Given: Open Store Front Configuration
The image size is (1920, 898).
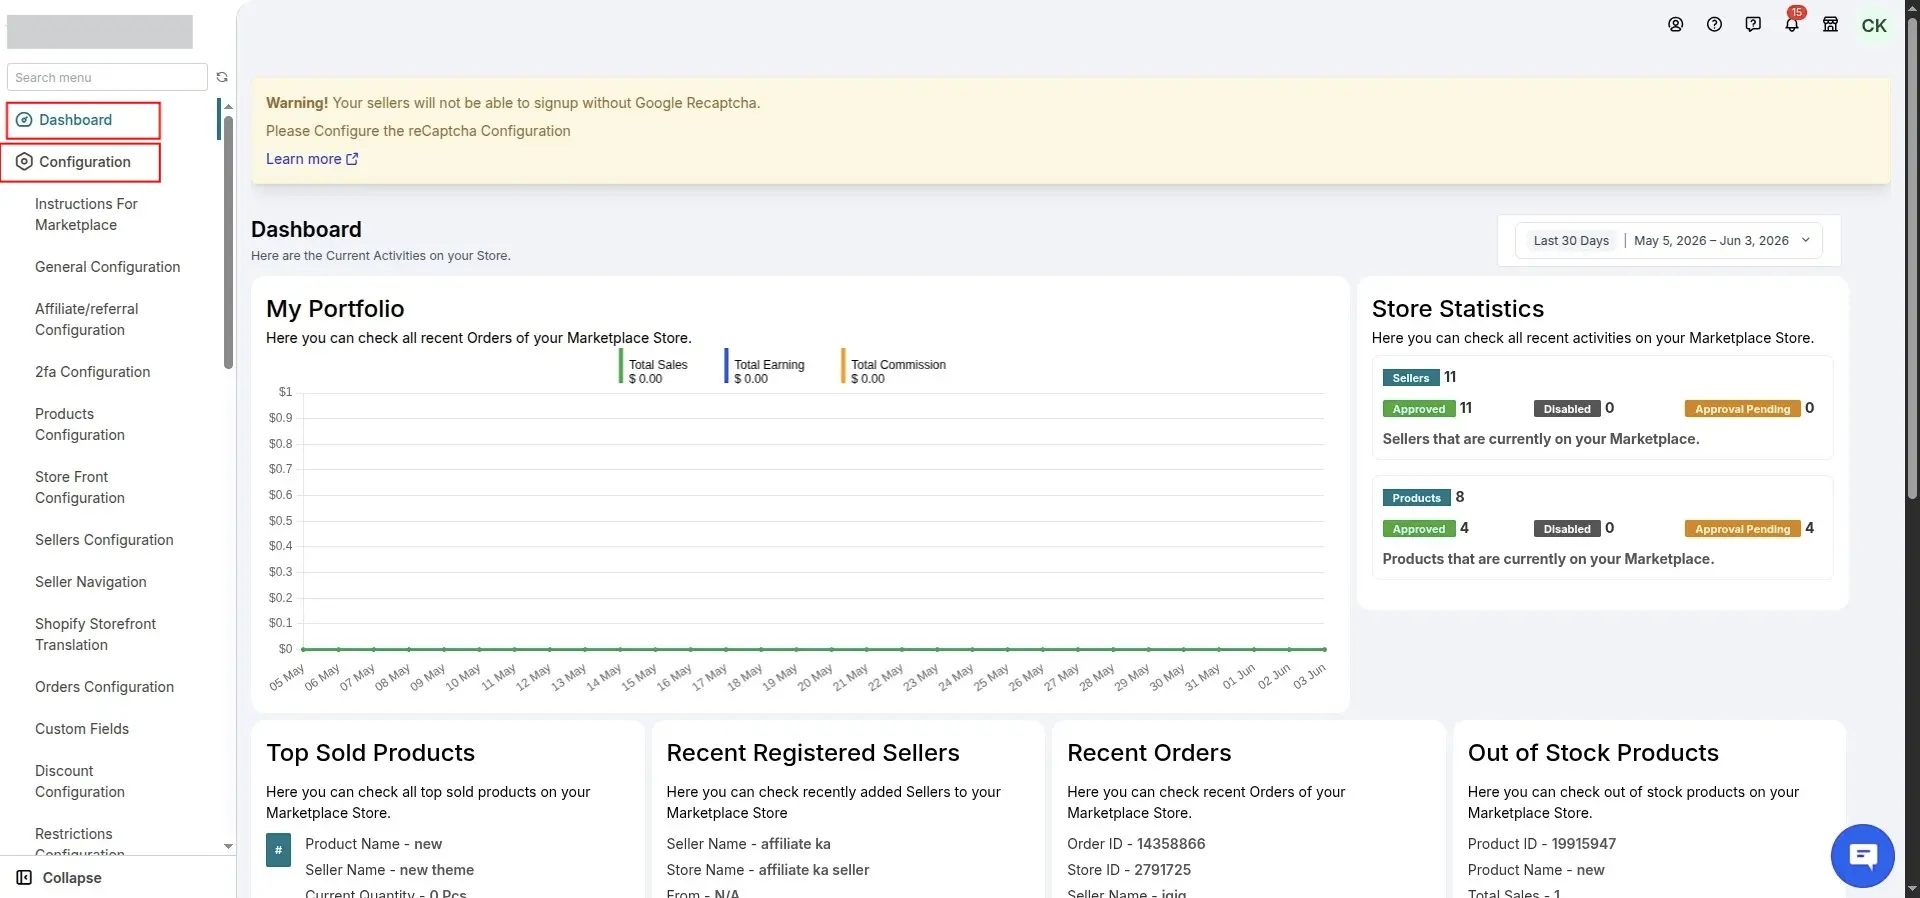Looking at the screenshot, I should [80, 487].
